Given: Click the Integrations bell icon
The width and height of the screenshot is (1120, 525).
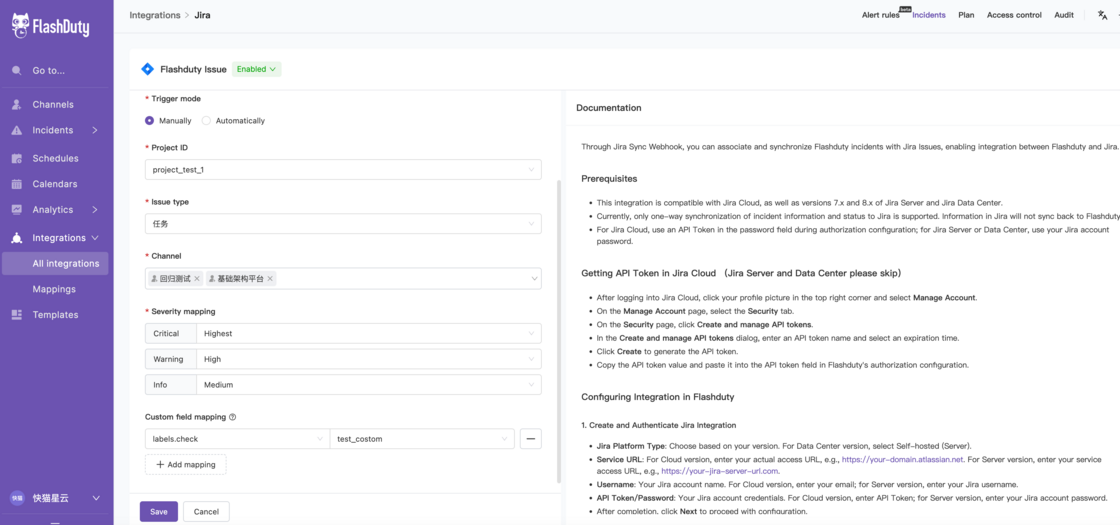Looking at the screenshot, I should tap(16, 238).
